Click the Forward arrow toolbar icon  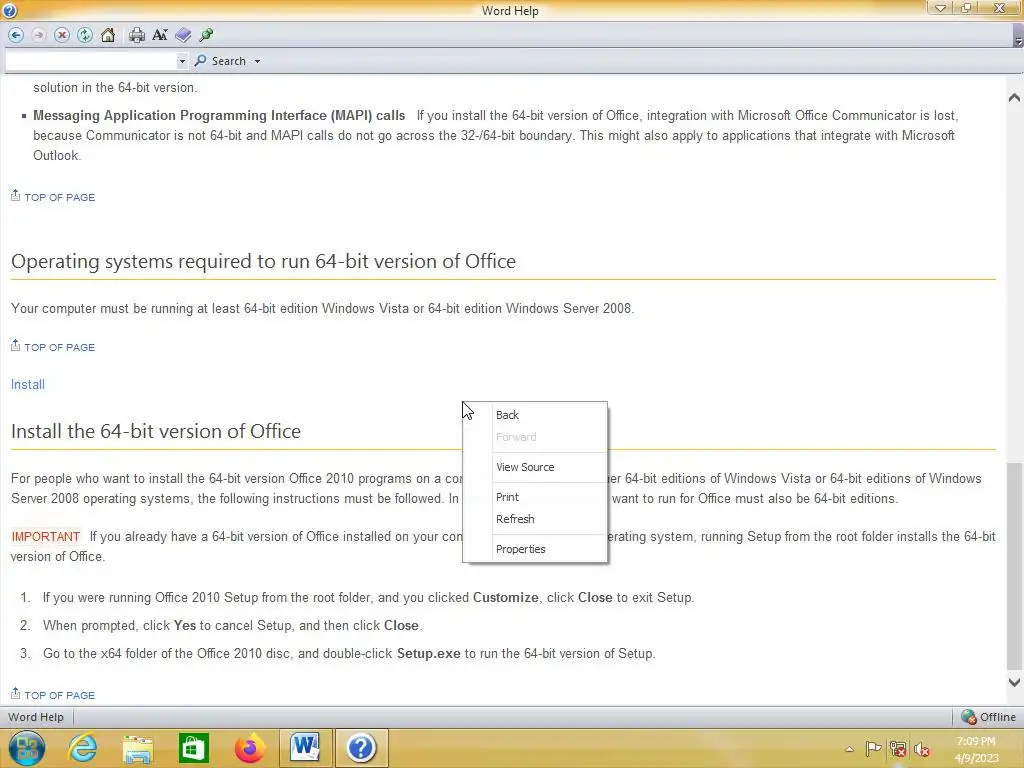[39, 35]
